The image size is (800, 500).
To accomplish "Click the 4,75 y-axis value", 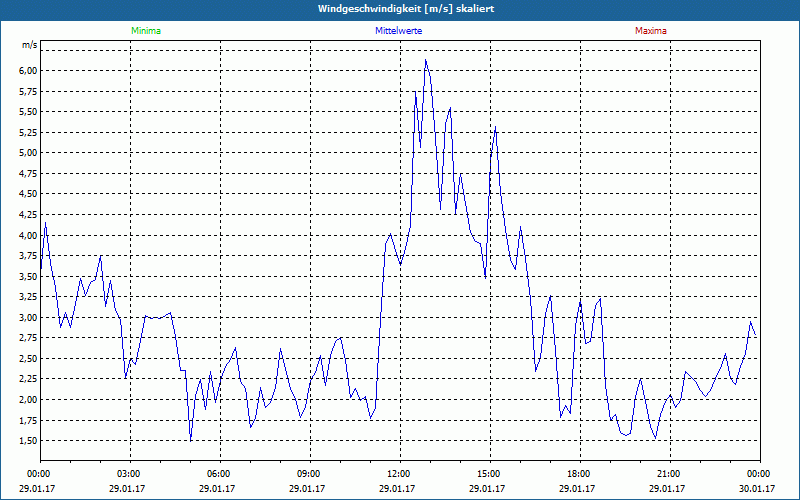I will click(29, 173).
